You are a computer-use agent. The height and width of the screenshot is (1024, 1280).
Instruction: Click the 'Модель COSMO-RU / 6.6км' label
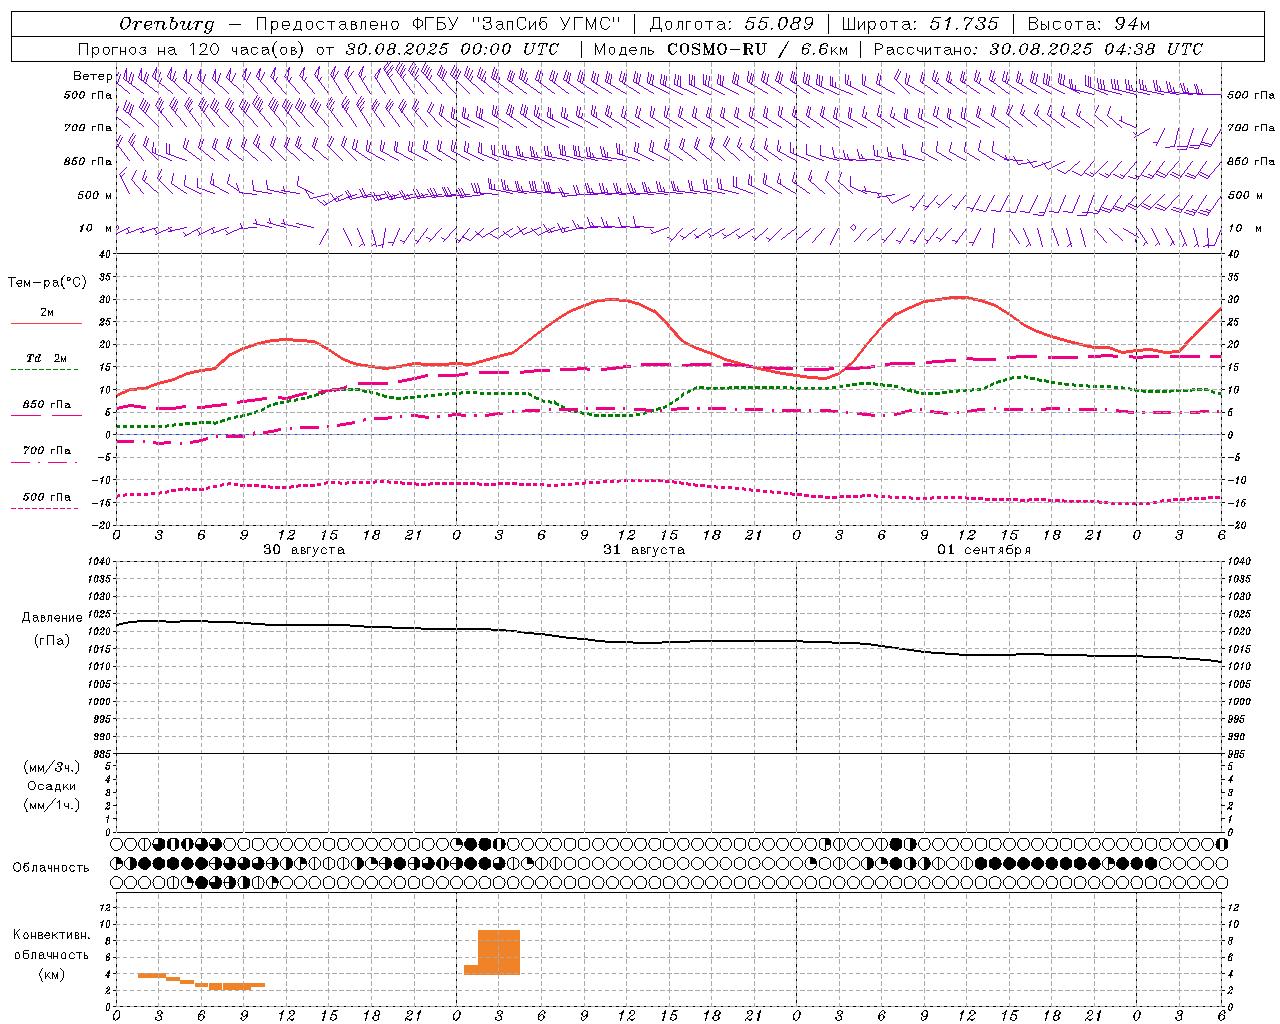pyautogui.click(x=720, y=49)
